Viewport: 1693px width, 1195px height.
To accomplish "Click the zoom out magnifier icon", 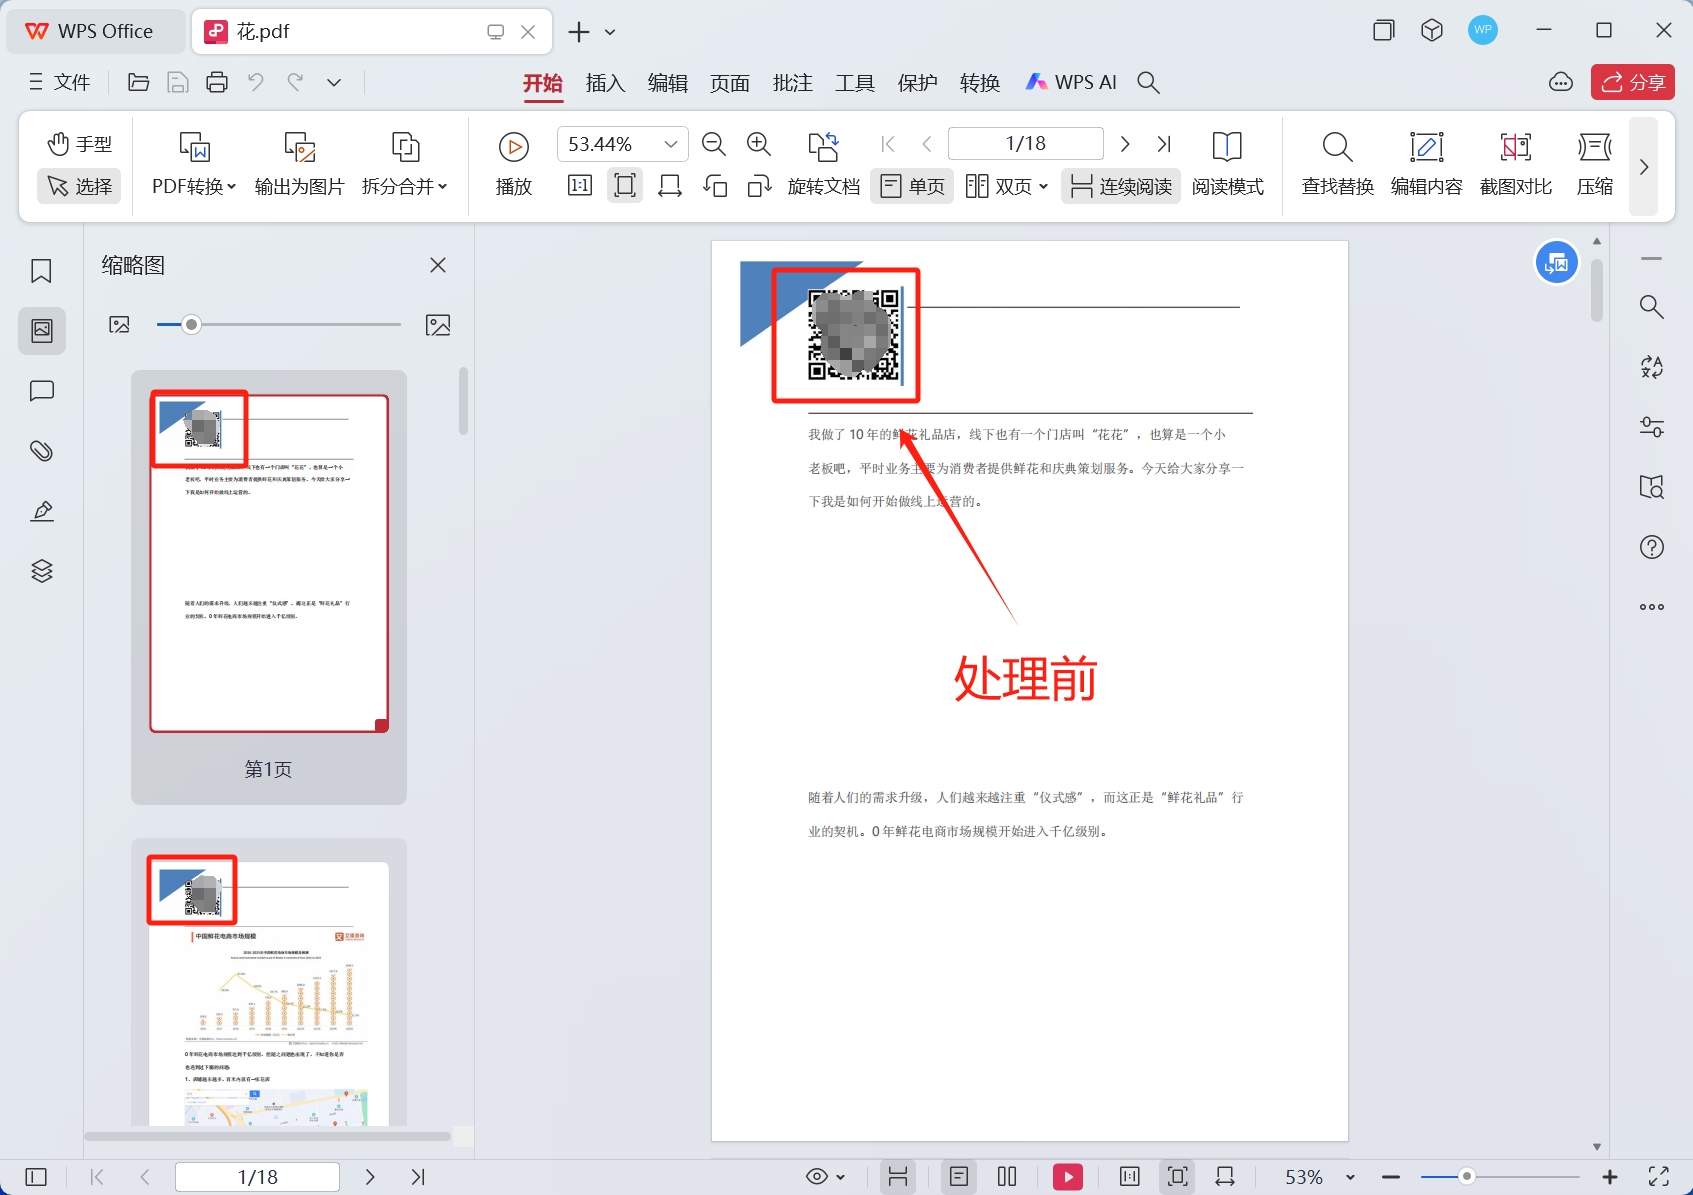I will pyautogui.click(x=714, y=144).
